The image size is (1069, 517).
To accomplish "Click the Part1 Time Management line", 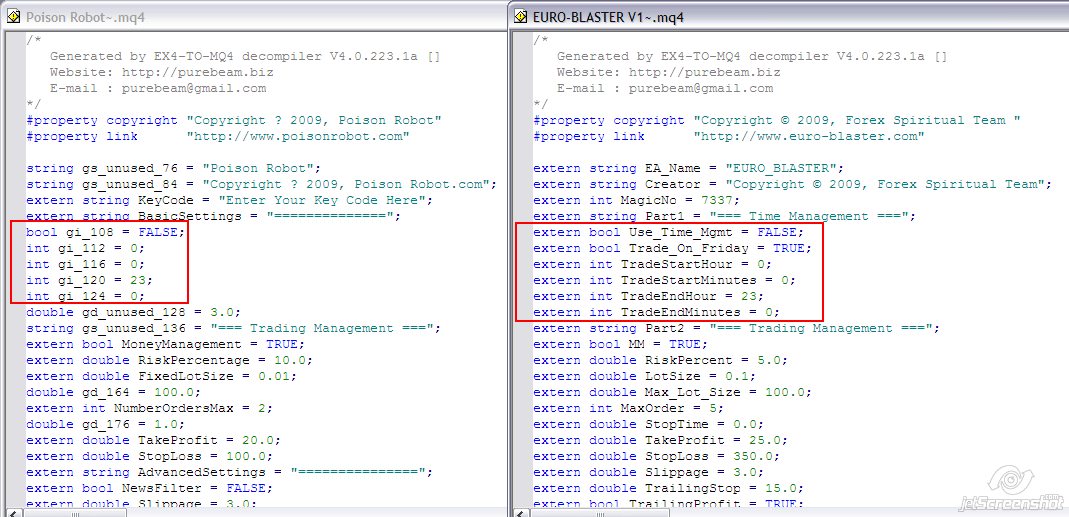I will pos(725,216).
